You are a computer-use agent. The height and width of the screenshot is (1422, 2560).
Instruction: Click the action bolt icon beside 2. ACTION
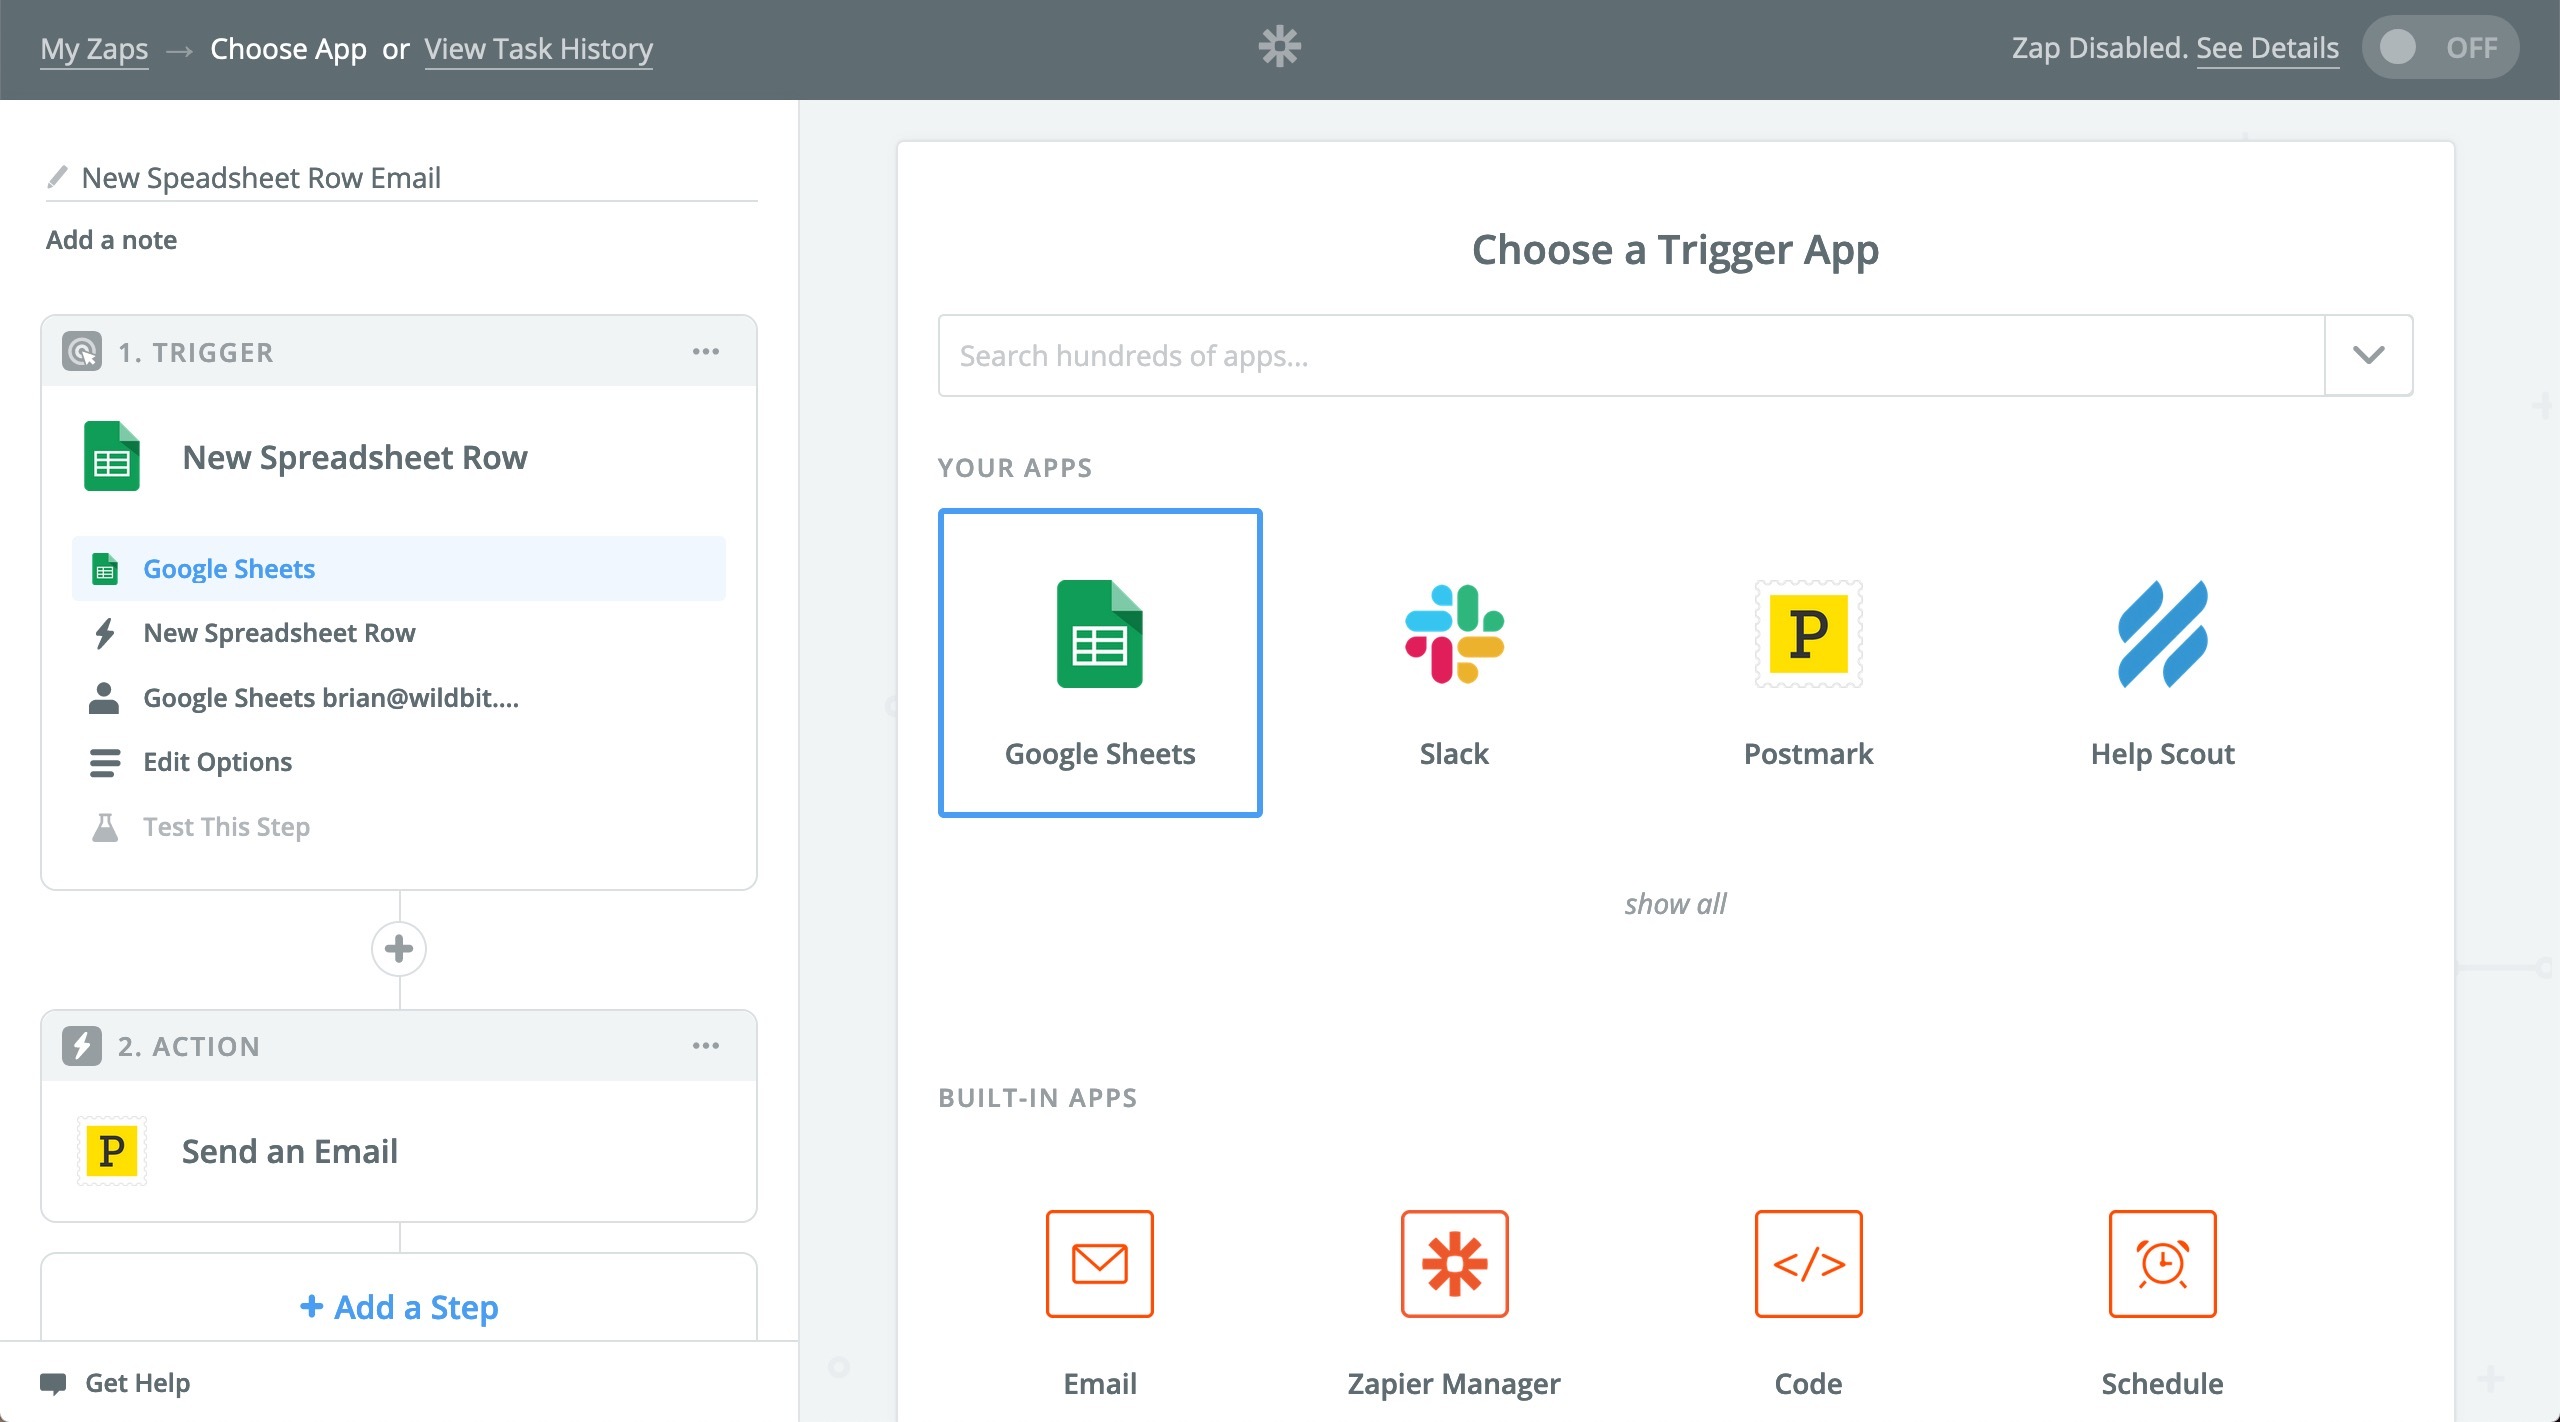pyautogui.click(x=82, y=1046)
